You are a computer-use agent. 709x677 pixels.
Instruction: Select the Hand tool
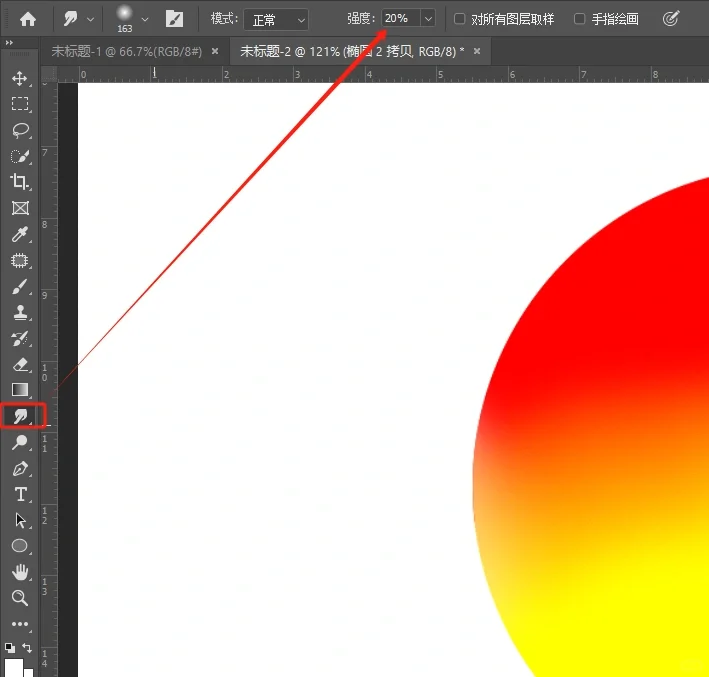(19, 572)
